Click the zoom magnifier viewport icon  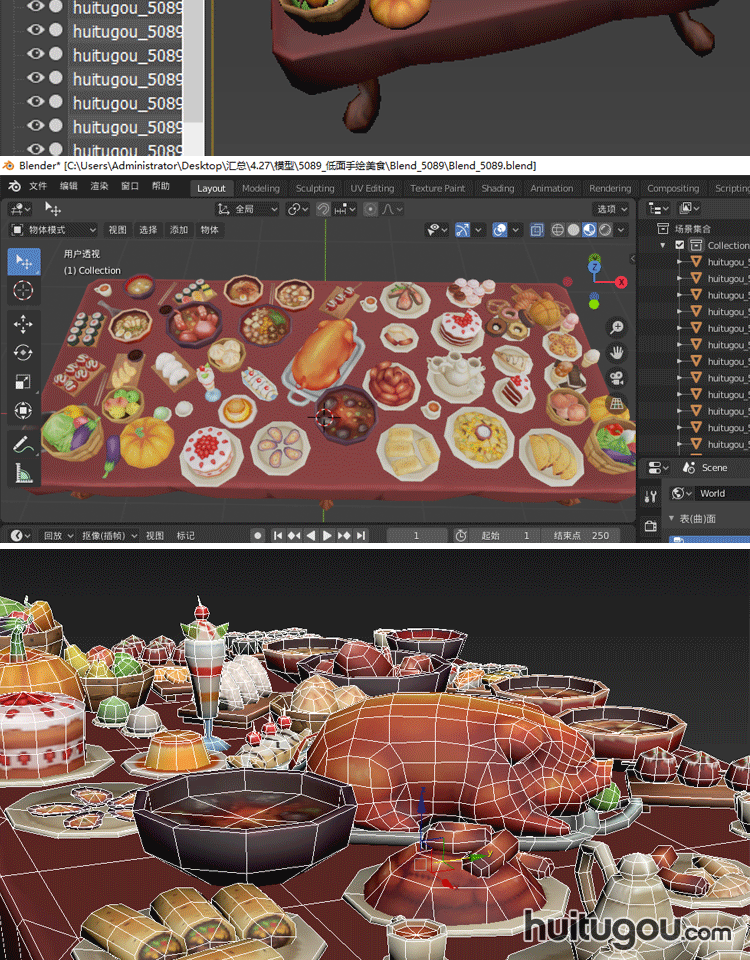(x=618, y=327)
